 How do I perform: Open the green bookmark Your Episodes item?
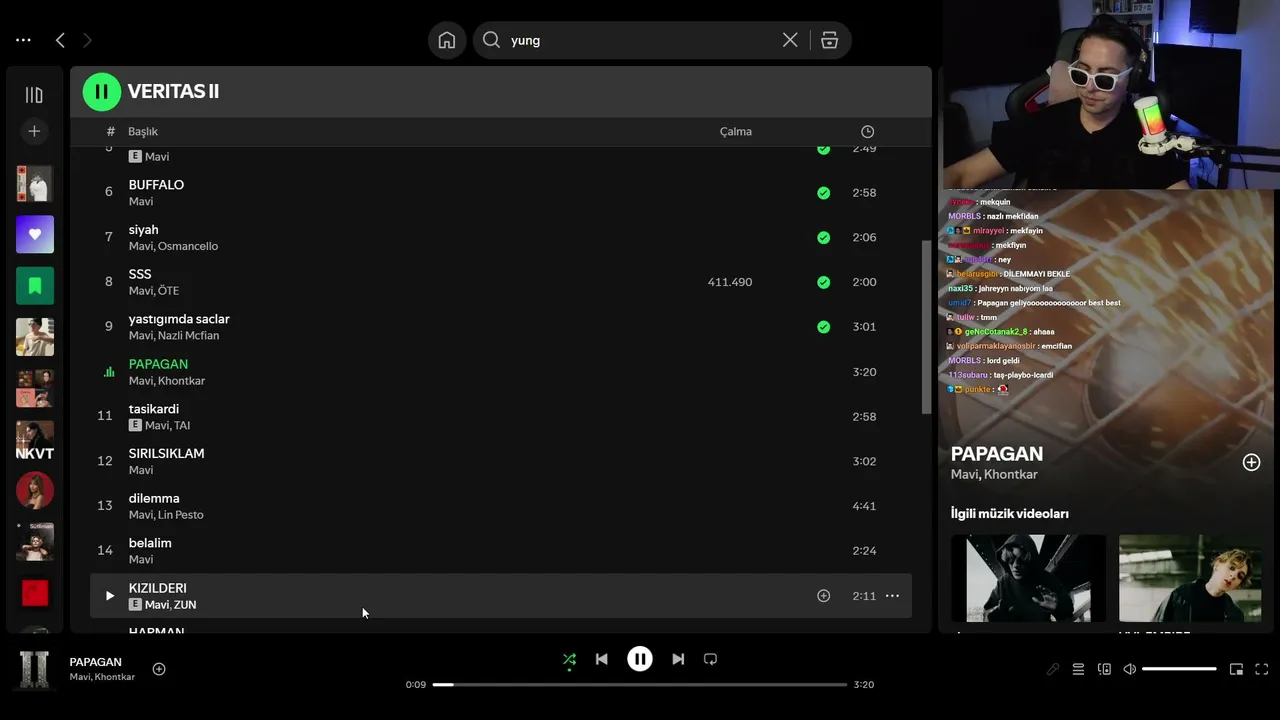point(35,286)
